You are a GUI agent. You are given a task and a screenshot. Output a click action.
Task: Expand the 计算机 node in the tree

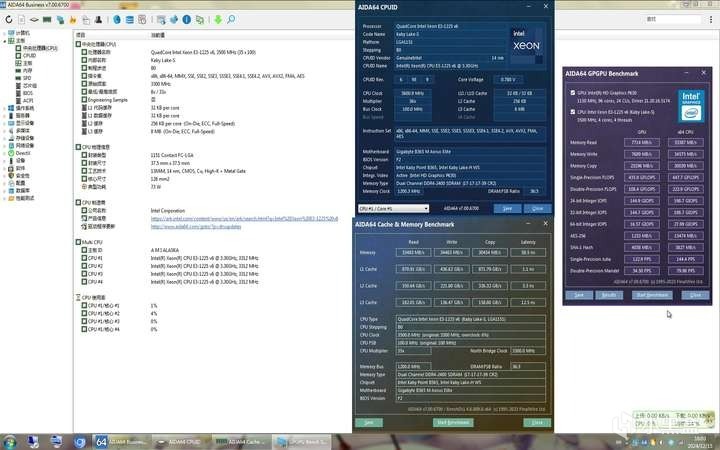point(5,33)
